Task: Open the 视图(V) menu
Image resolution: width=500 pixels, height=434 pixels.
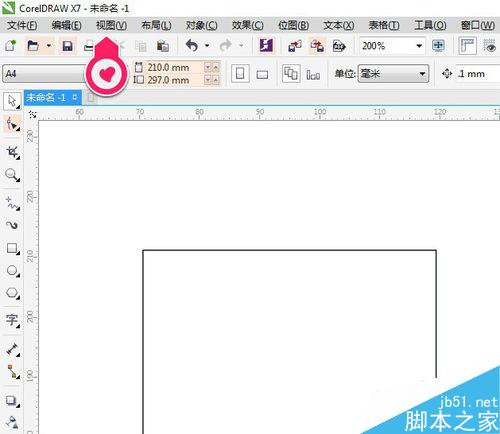Action: [x=111, y=25]
